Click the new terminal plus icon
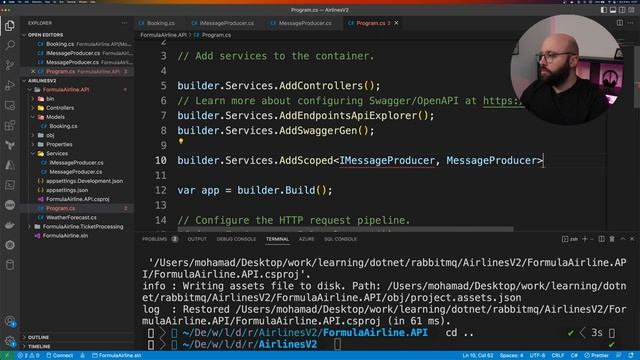Image resolution: width=640 pixels, height=360 pixels. [x=584, y=239]
